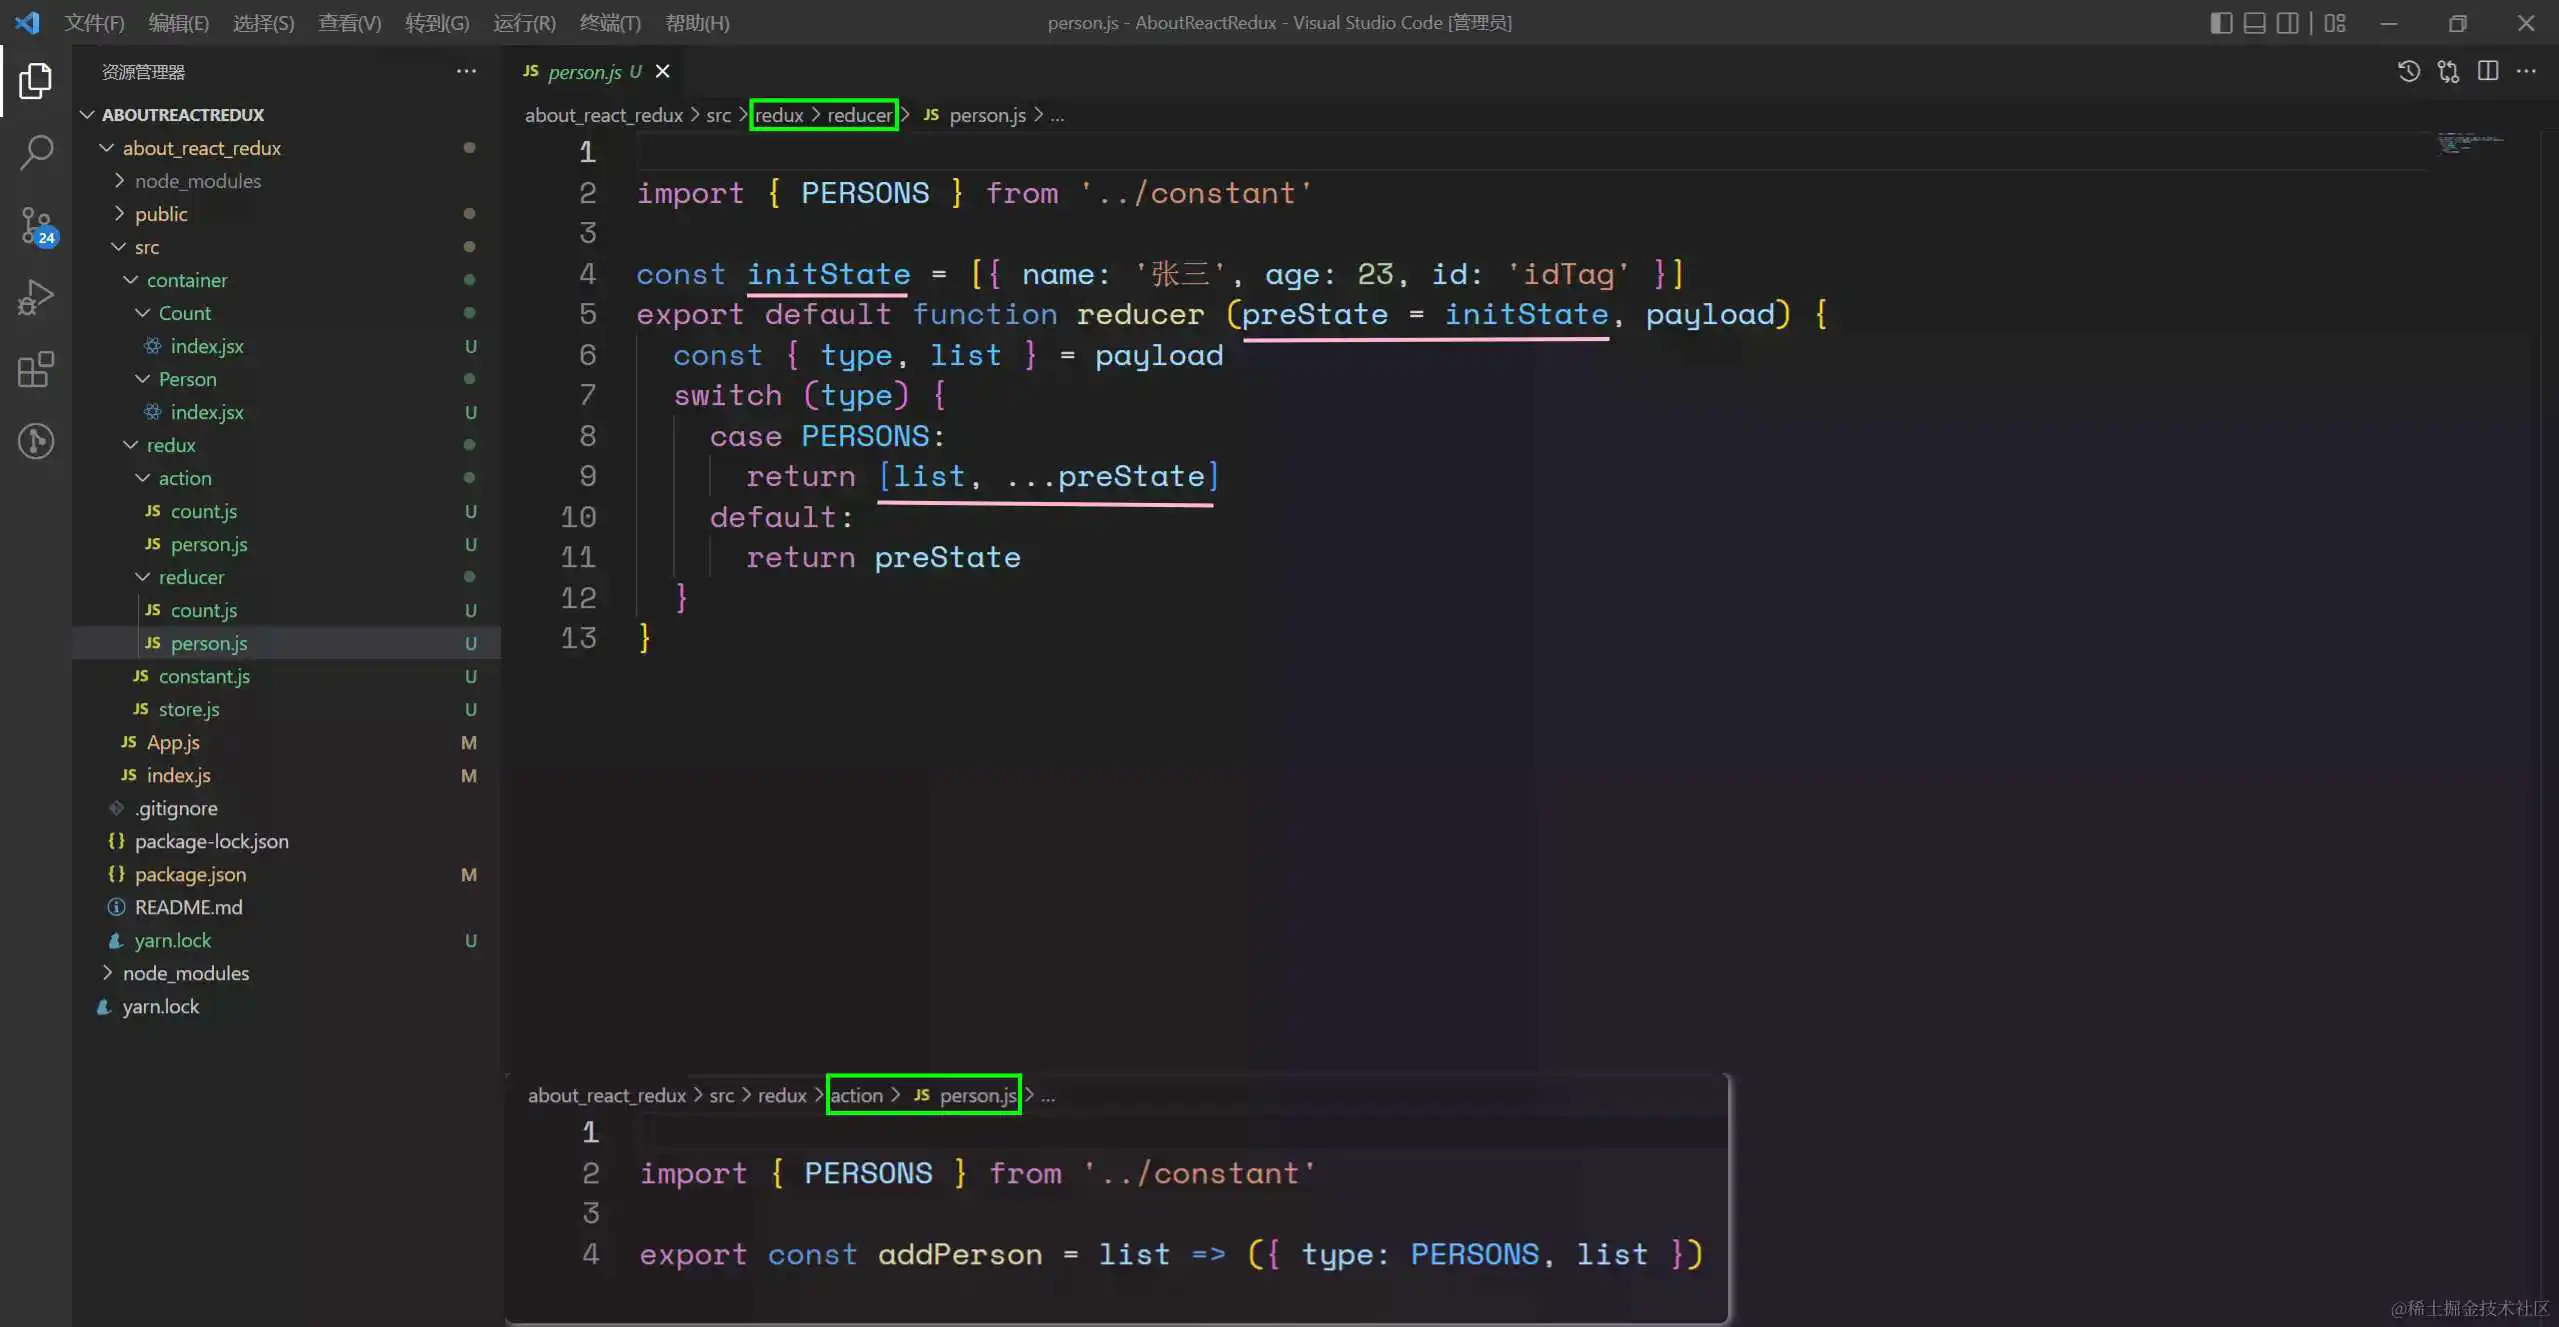Collapse the about_react_redux folder
Screen dimensions: 2559x1327
106,148
